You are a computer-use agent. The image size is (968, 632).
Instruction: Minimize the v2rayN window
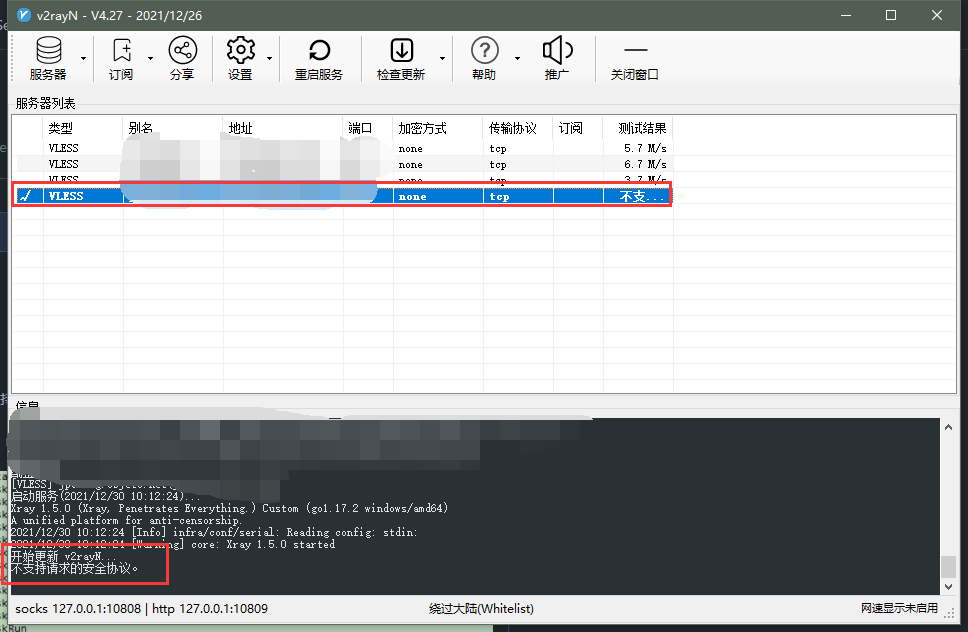(x=846, y=15)
